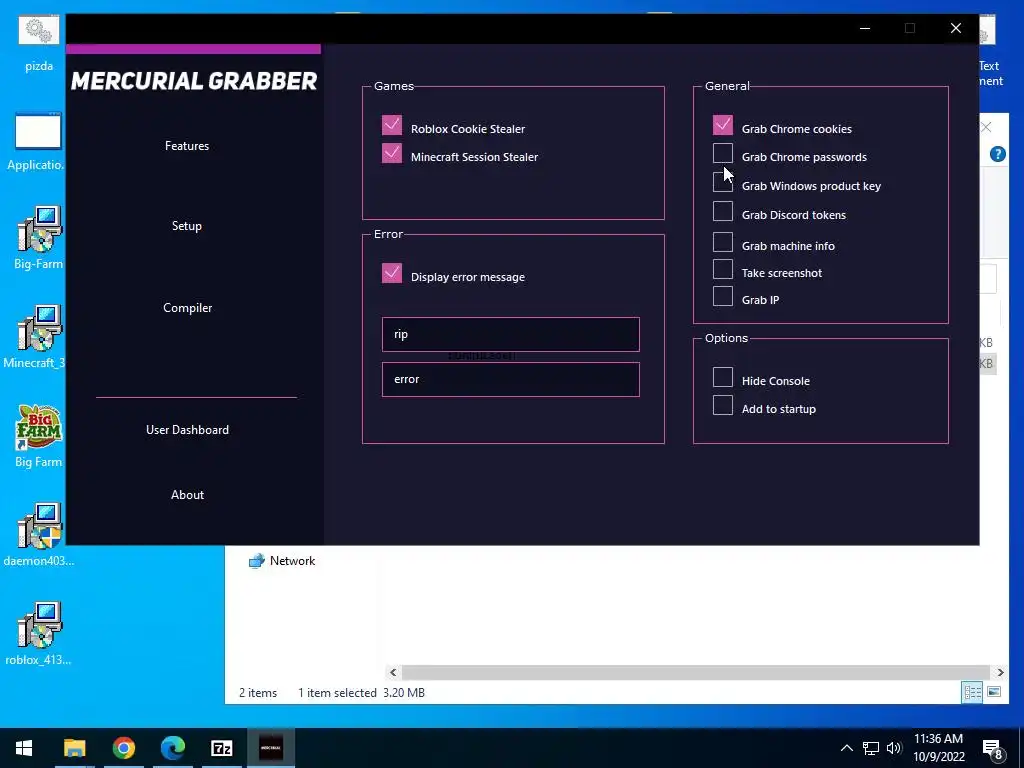Open the Compiler section in sidebar
Screen dimensions: 1024x768
(187, 308)
